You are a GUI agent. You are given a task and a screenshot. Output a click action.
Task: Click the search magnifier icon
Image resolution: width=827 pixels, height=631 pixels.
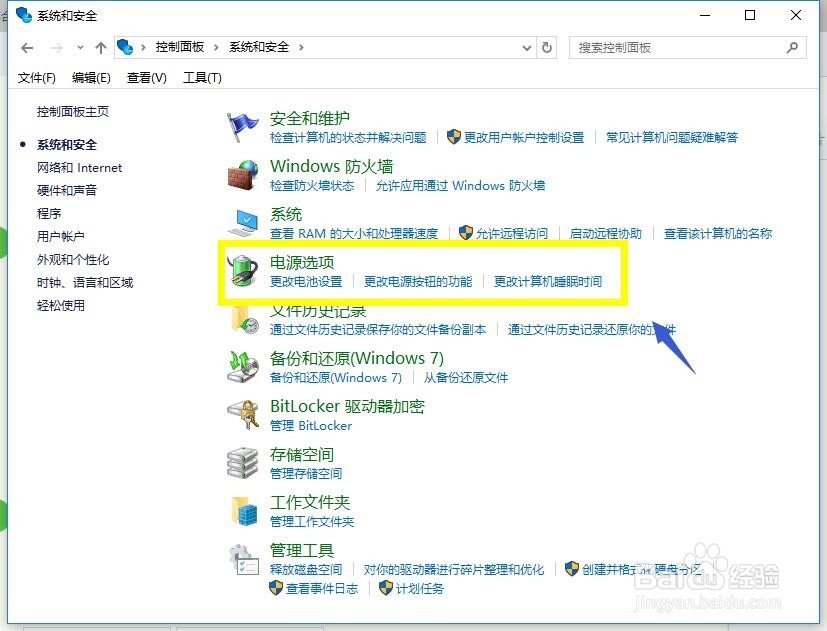(x=792, y=47)
